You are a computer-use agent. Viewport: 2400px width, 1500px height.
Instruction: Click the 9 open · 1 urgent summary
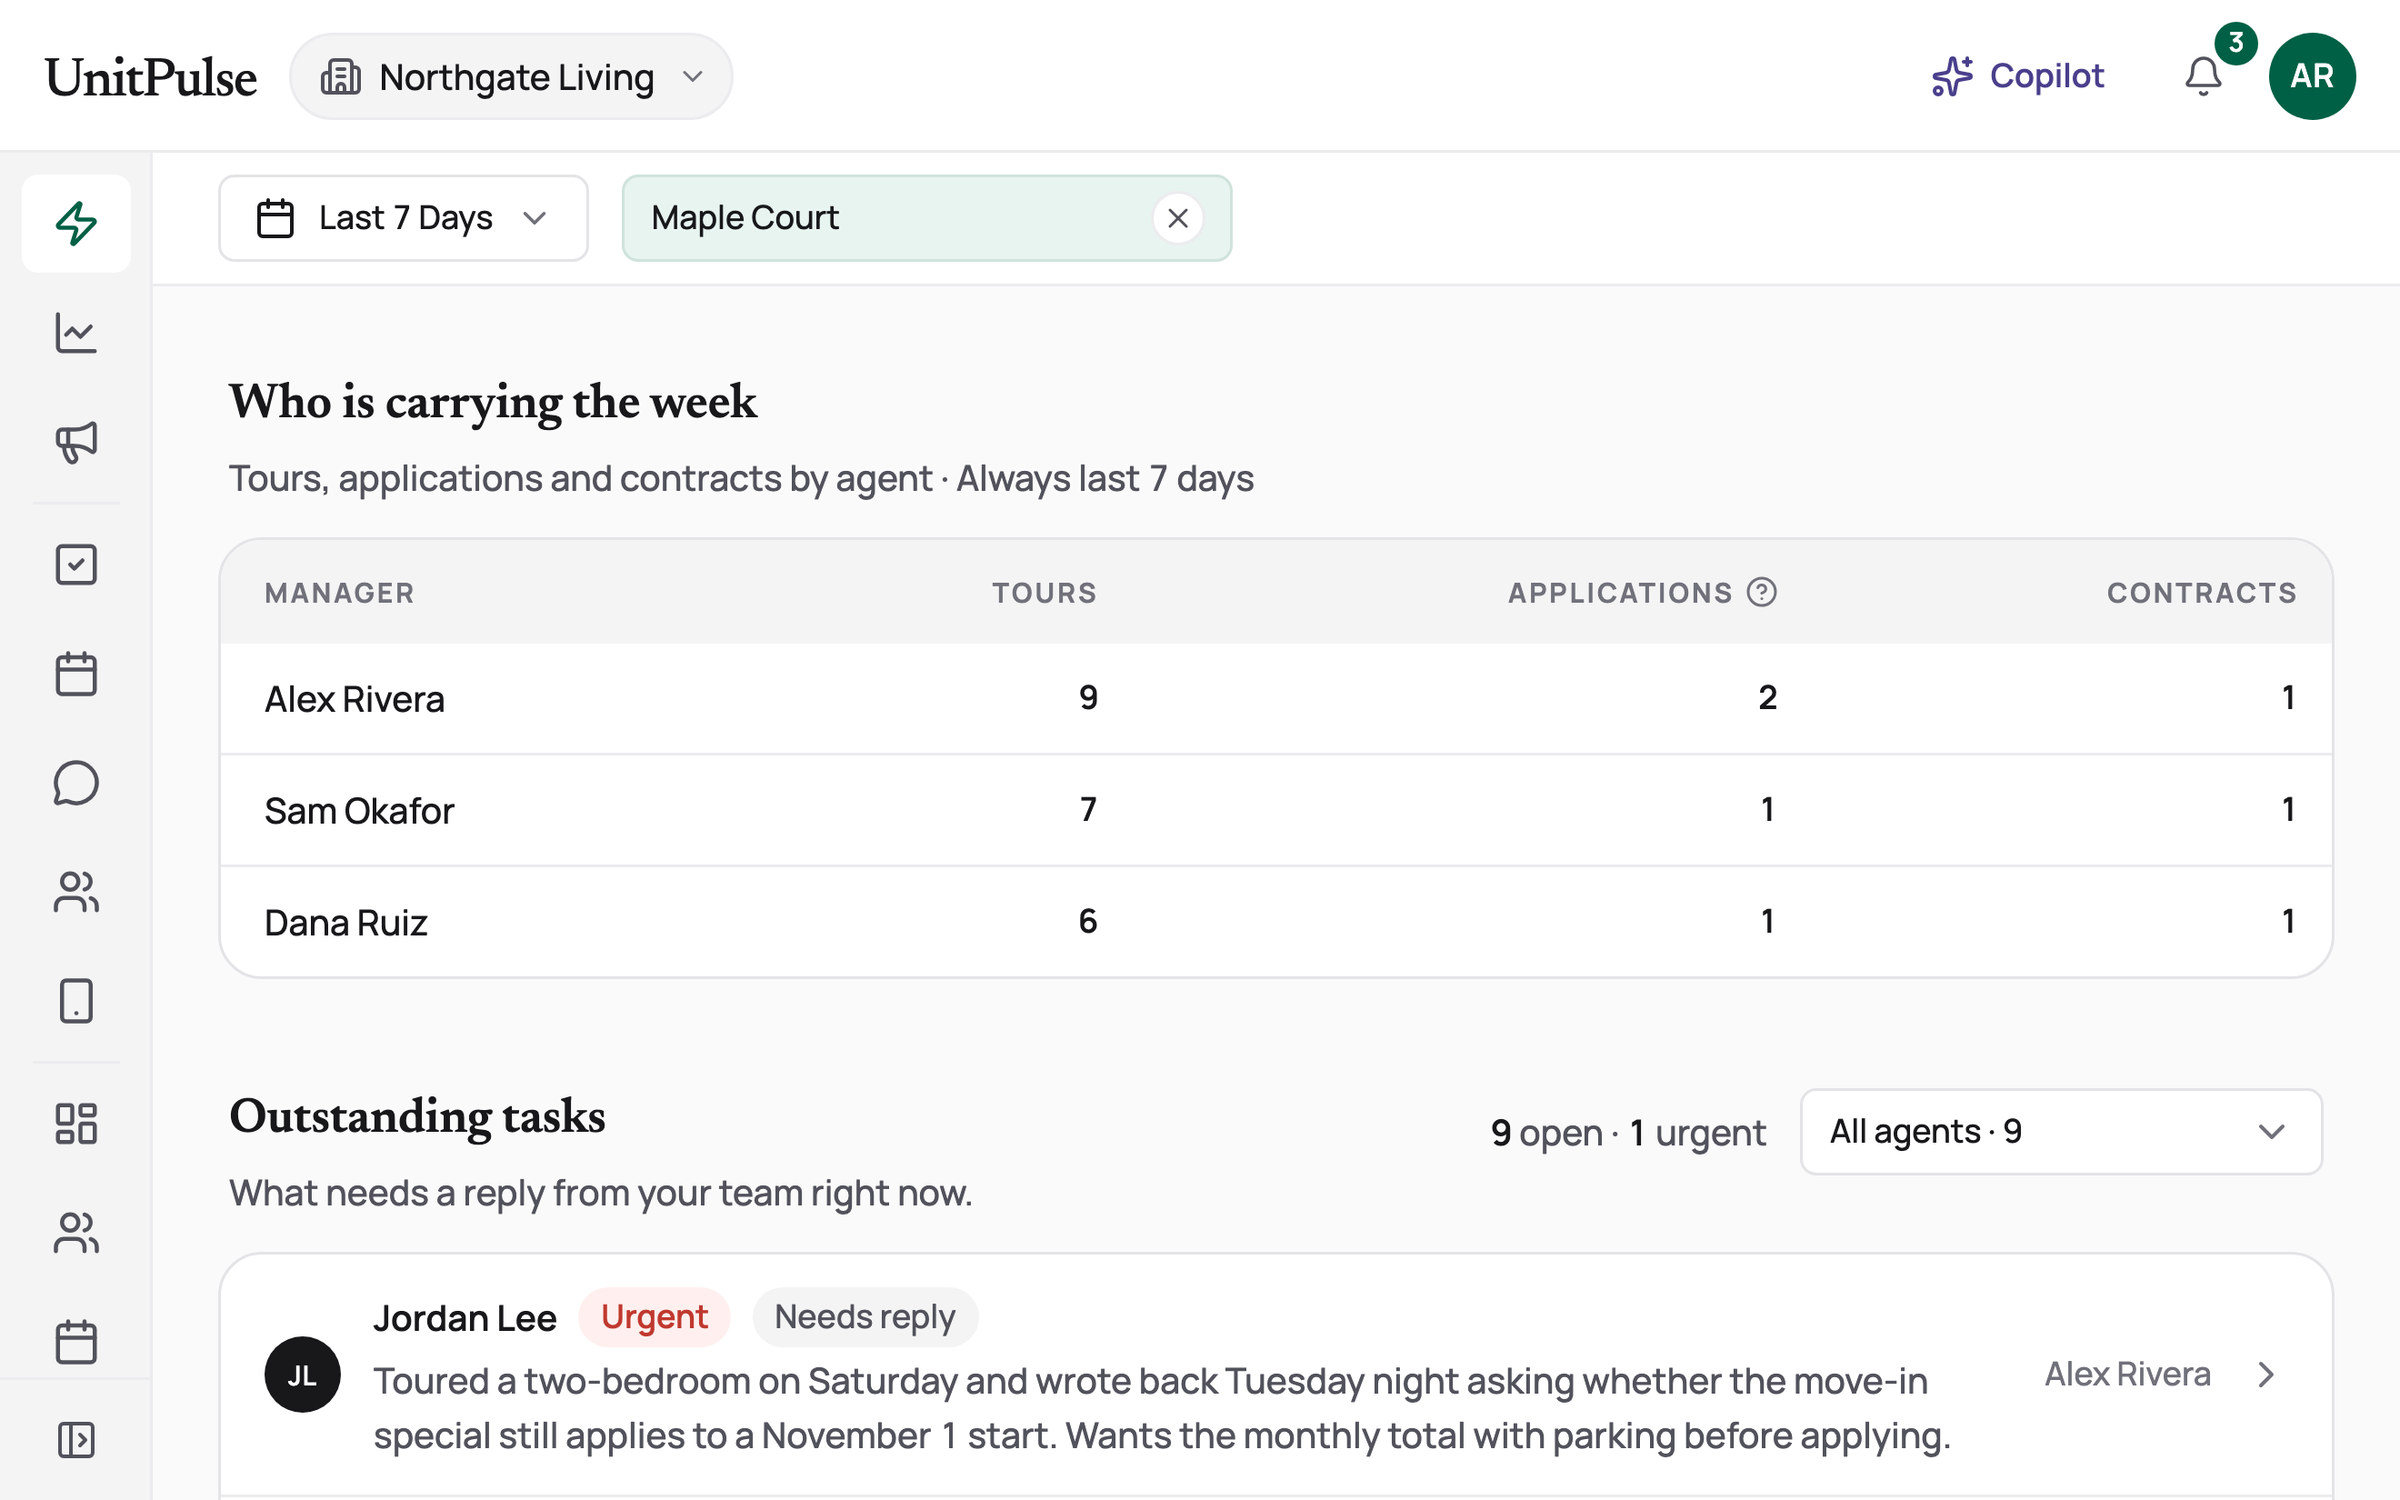tap(1628, 1132)
